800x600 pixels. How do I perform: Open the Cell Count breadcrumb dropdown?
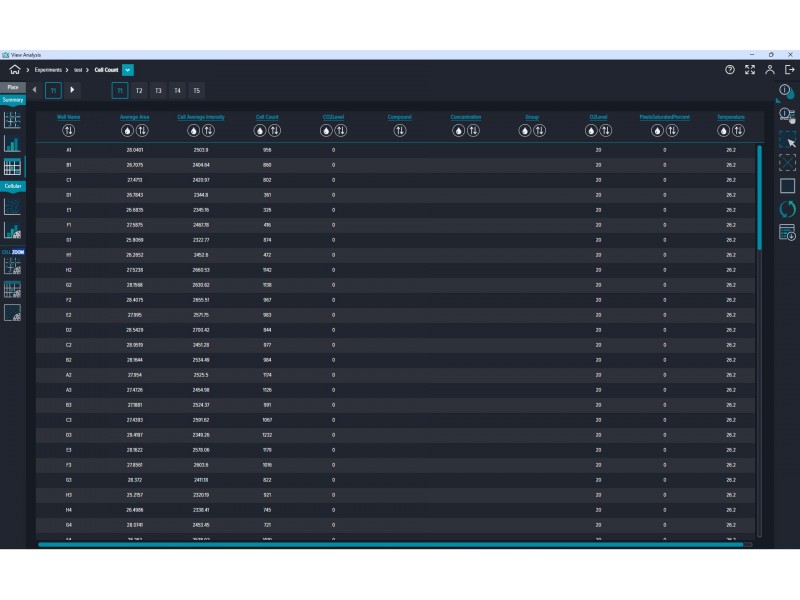pyautogui.click(x=128, y=70)
